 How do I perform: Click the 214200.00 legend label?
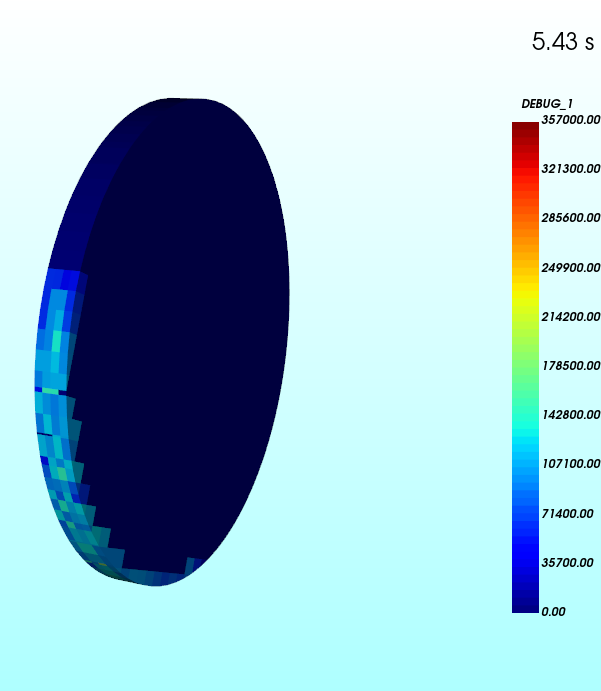point(571,316)
